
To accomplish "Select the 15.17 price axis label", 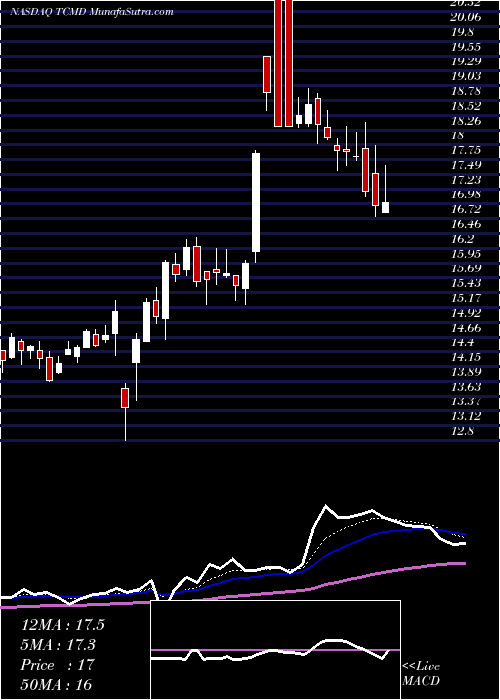I will pos(465,298).
